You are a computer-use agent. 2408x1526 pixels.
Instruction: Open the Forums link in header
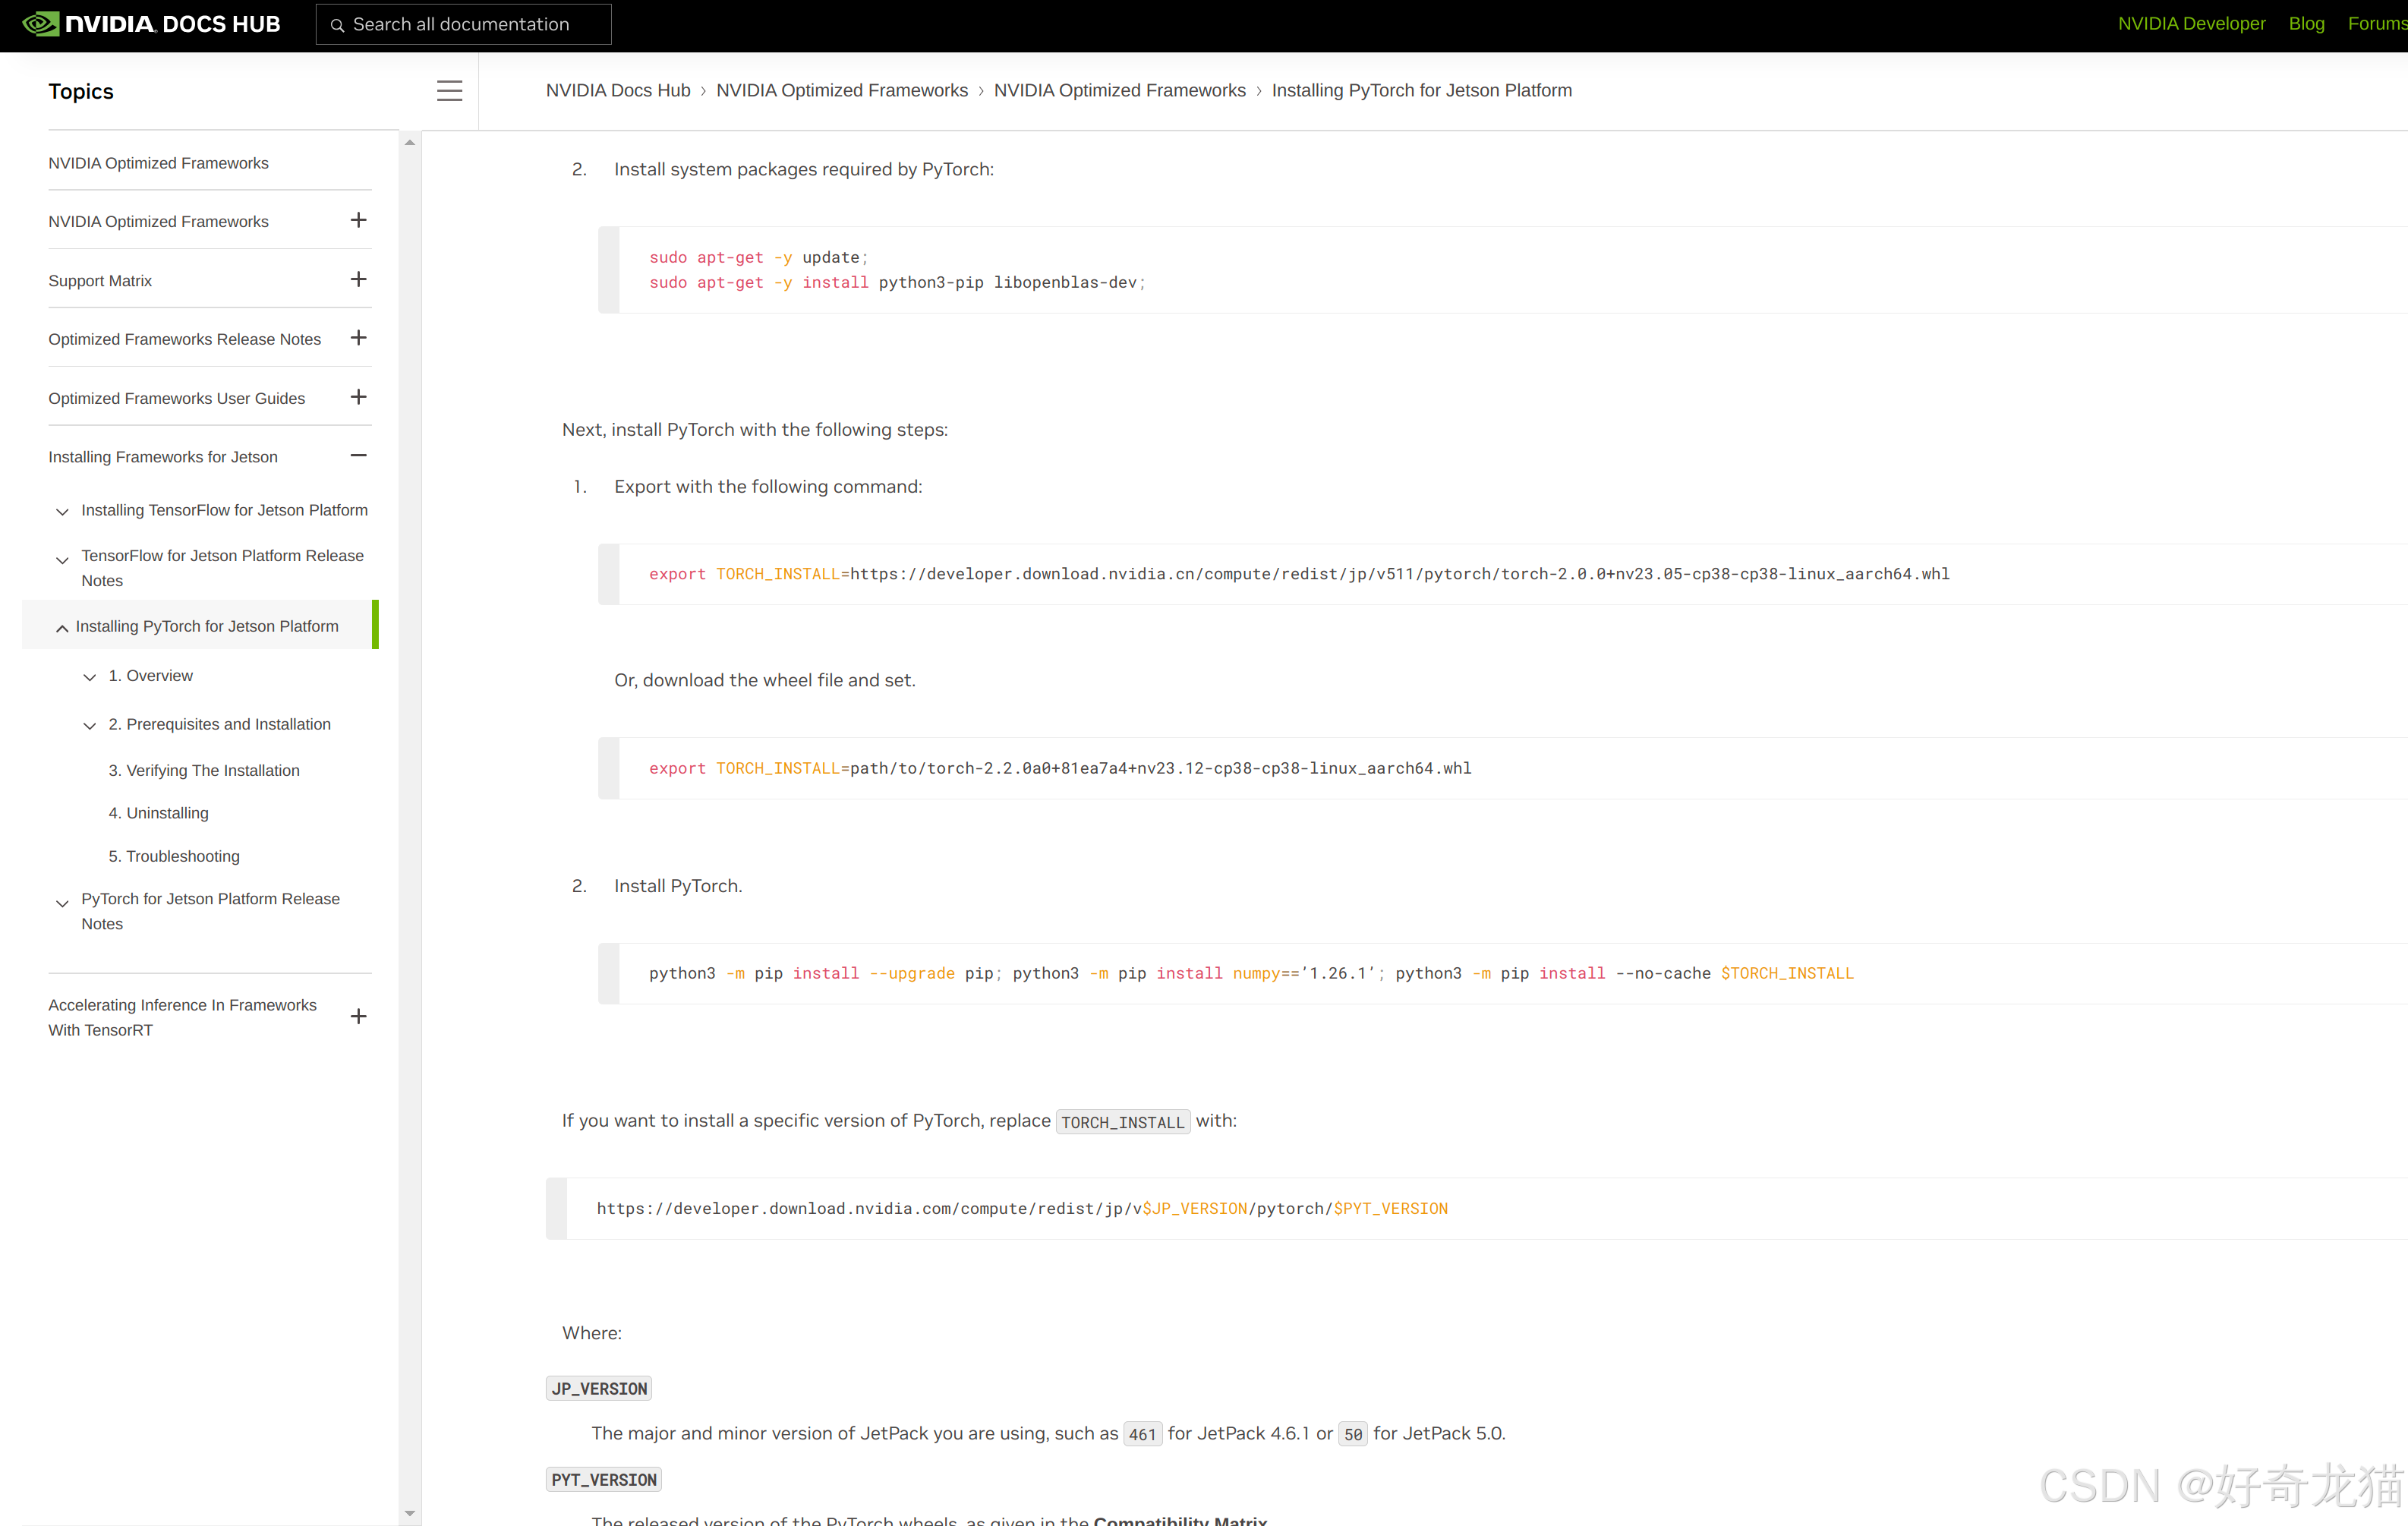[2377, 24]
